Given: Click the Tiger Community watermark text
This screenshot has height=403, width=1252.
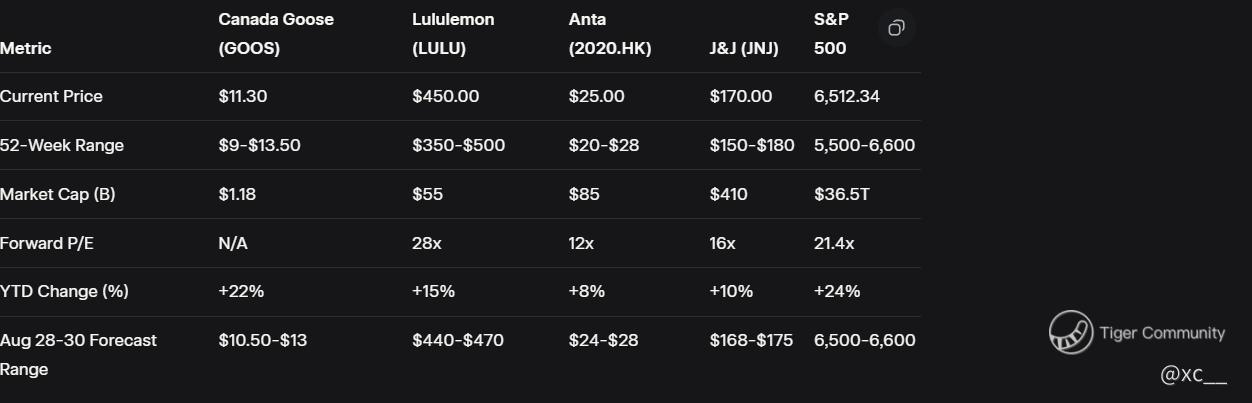Looking at the screenshot, I should [1161, 333].
